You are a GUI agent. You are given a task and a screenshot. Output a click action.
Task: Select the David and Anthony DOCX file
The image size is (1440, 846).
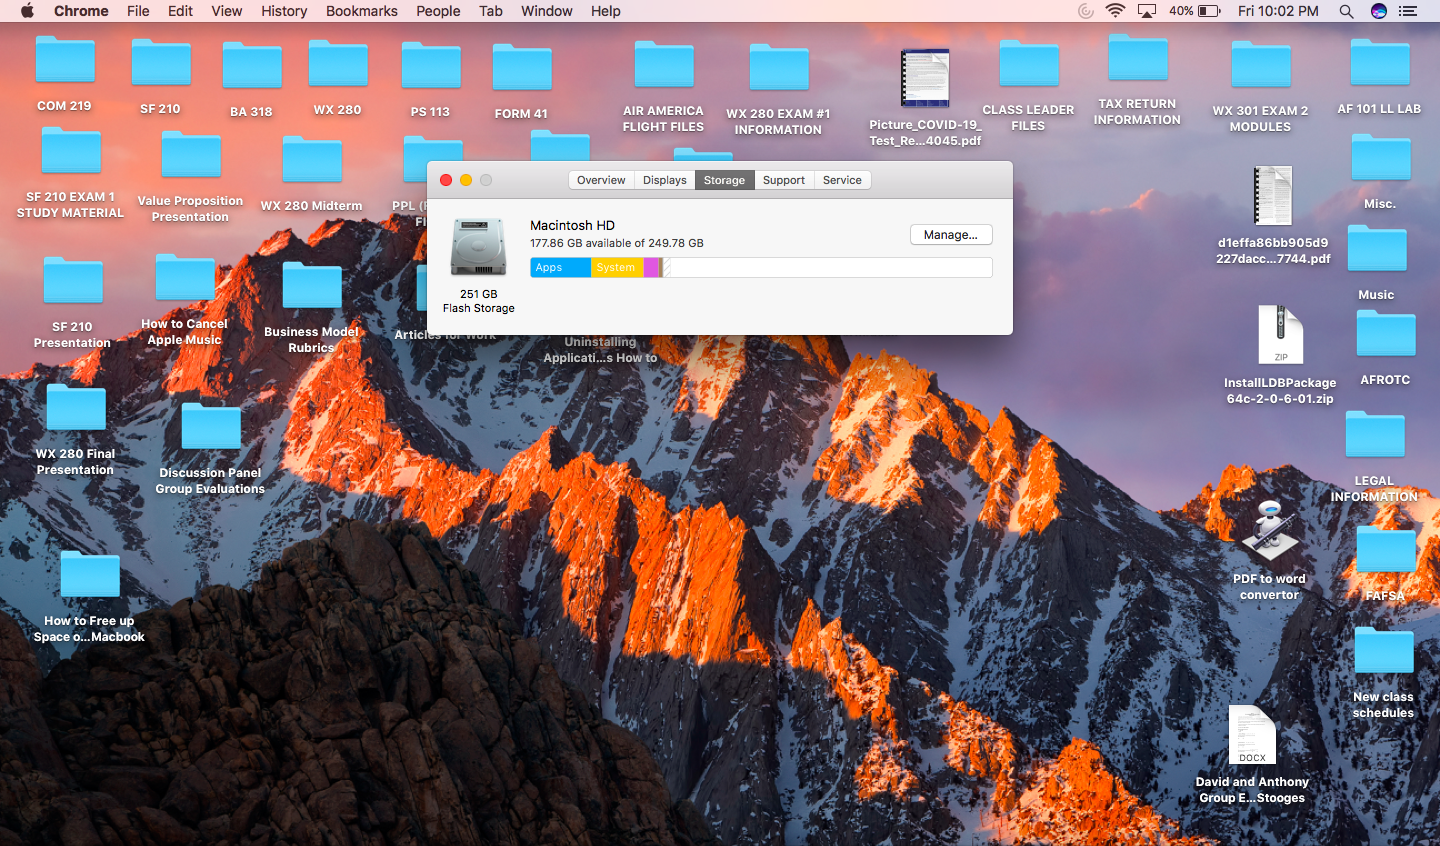[1252, 735]
